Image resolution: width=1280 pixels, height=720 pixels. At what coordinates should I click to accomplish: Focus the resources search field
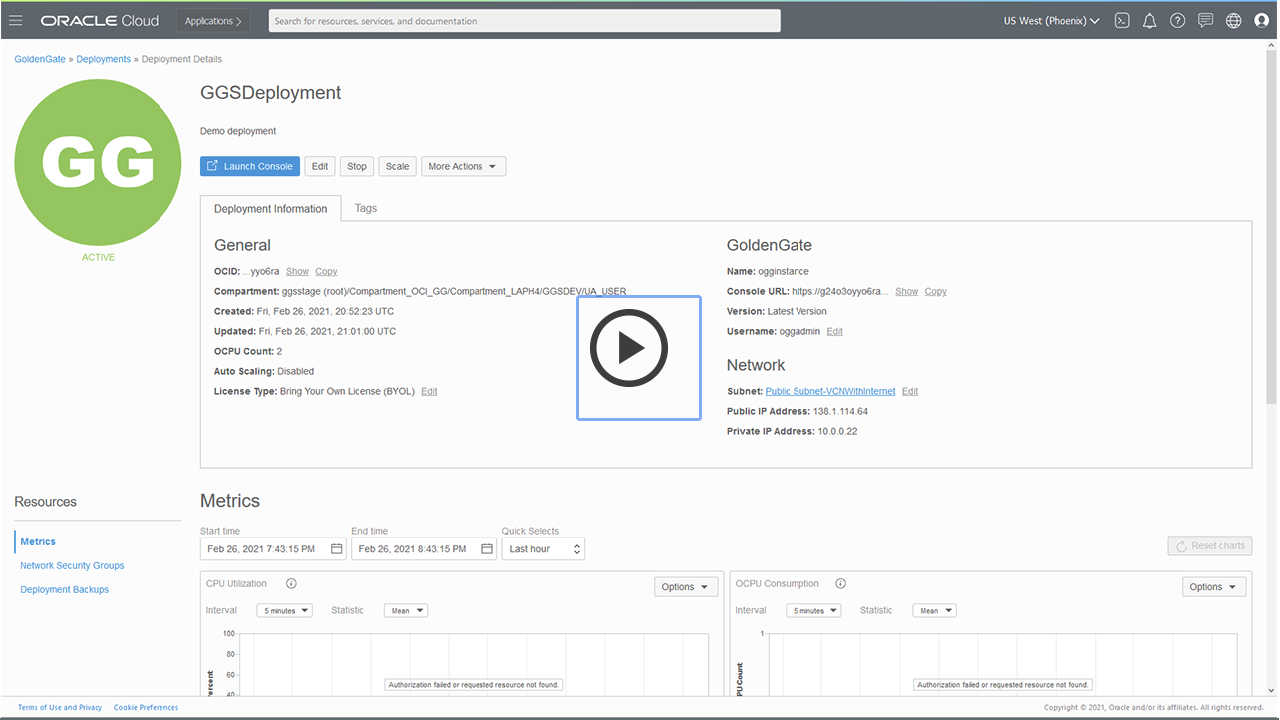pos(525,21)
